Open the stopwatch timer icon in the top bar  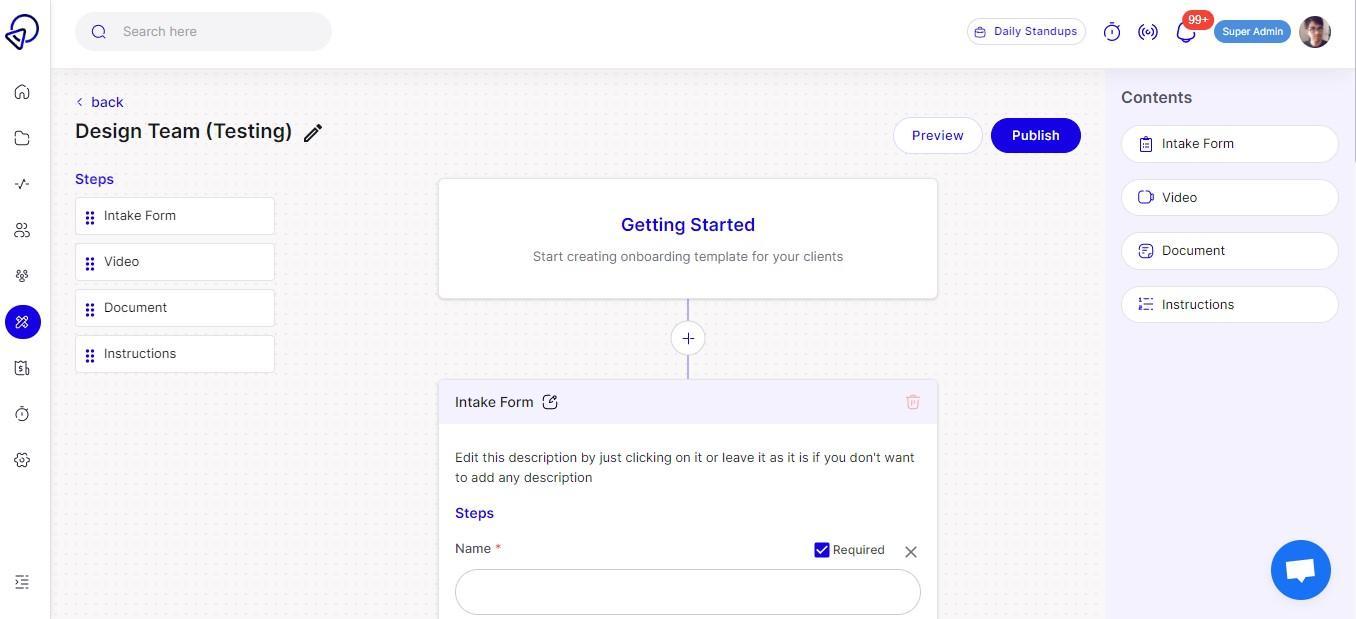1111,31
